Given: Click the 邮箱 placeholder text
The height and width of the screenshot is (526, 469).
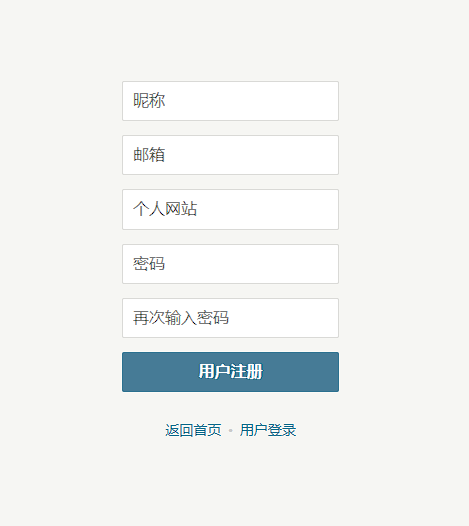Looking at the screenshot, I should 149,155.
